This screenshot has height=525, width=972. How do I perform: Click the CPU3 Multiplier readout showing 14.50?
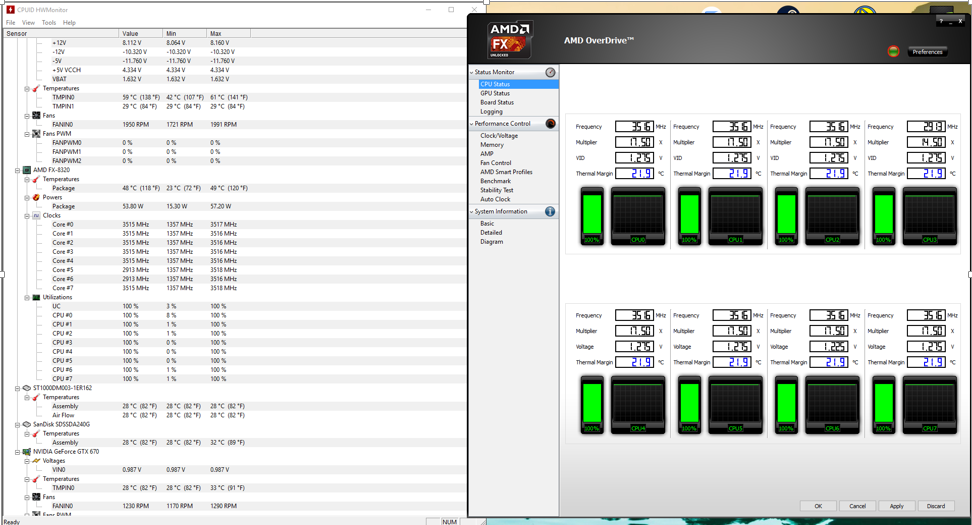click(926, 142)
